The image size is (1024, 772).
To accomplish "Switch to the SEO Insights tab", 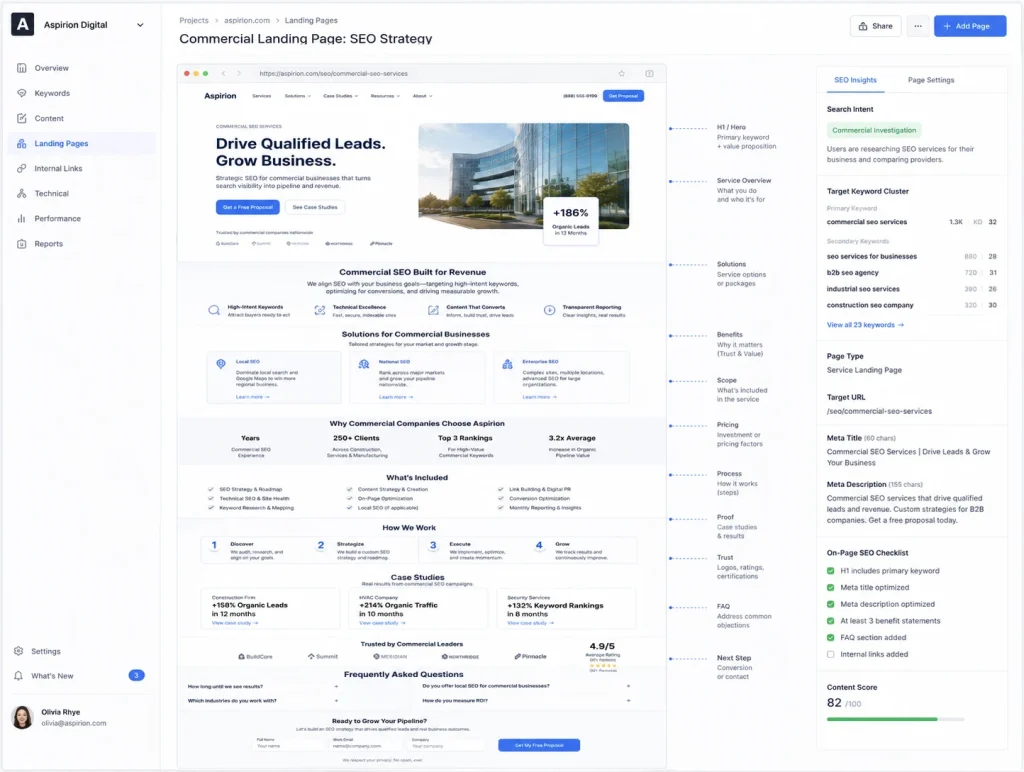I will [855, 80].
